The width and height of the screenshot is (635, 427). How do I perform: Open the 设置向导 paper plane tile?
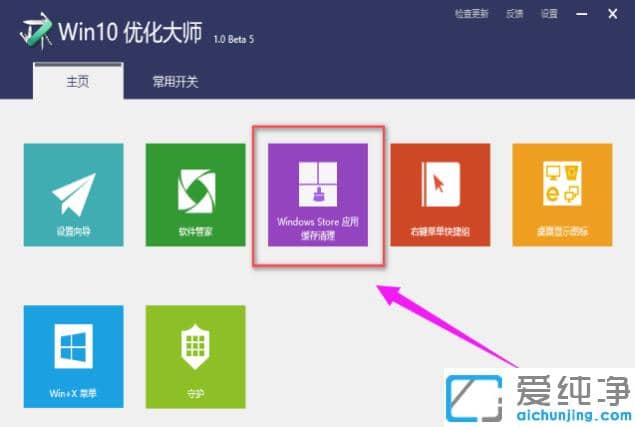74,193
